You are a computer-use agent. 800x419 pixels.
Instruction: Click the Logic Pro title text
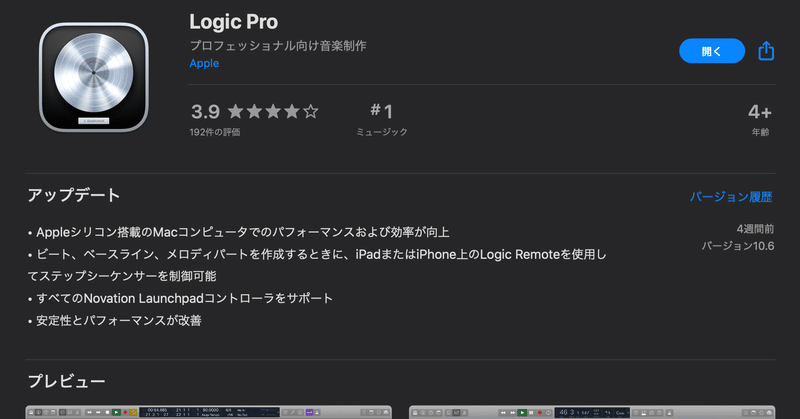click(234, 22)
